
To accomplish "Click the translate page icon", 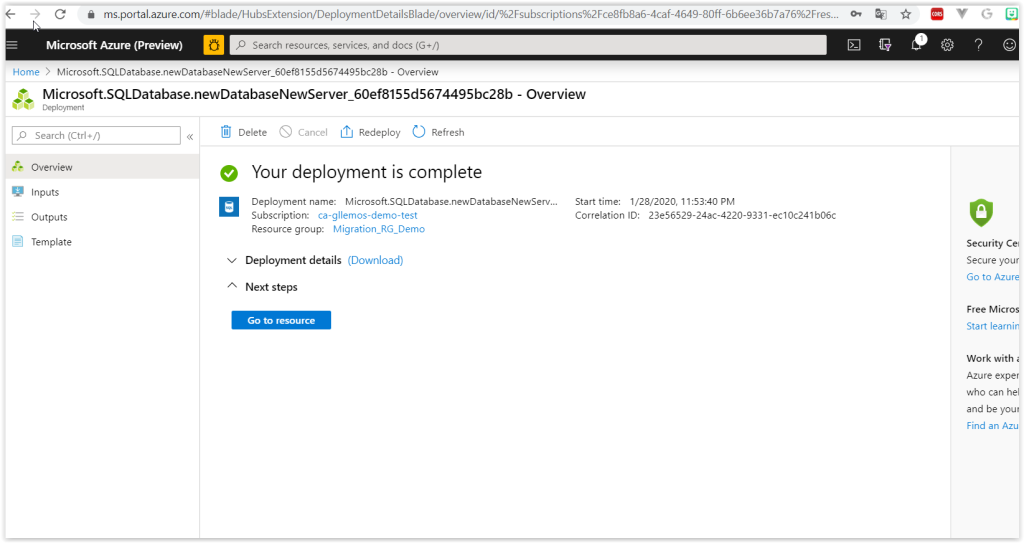I will [881, 14].
